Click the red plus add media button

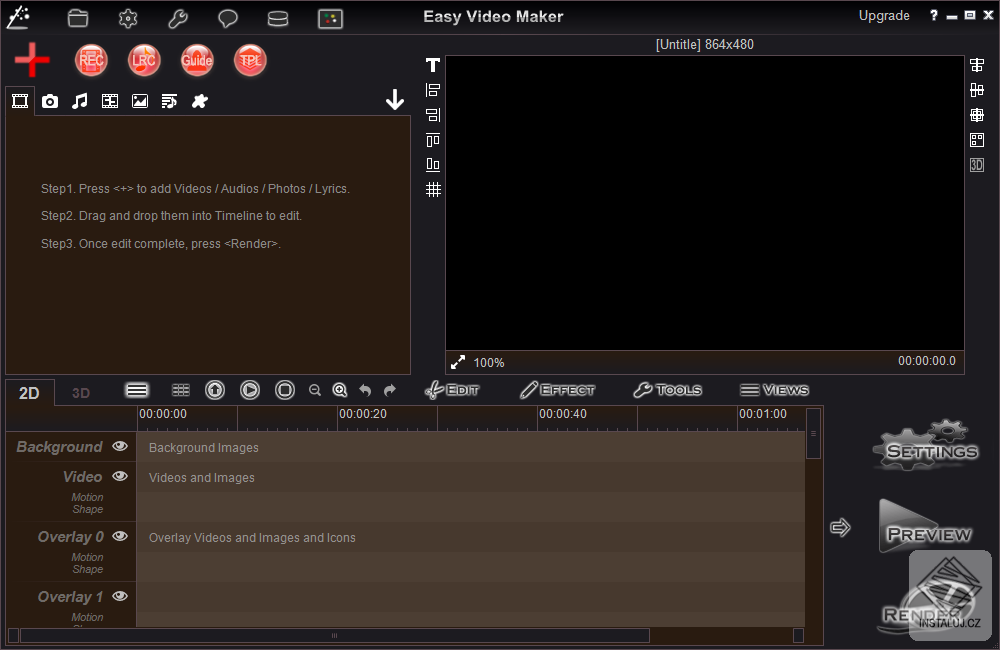[32, 60]
